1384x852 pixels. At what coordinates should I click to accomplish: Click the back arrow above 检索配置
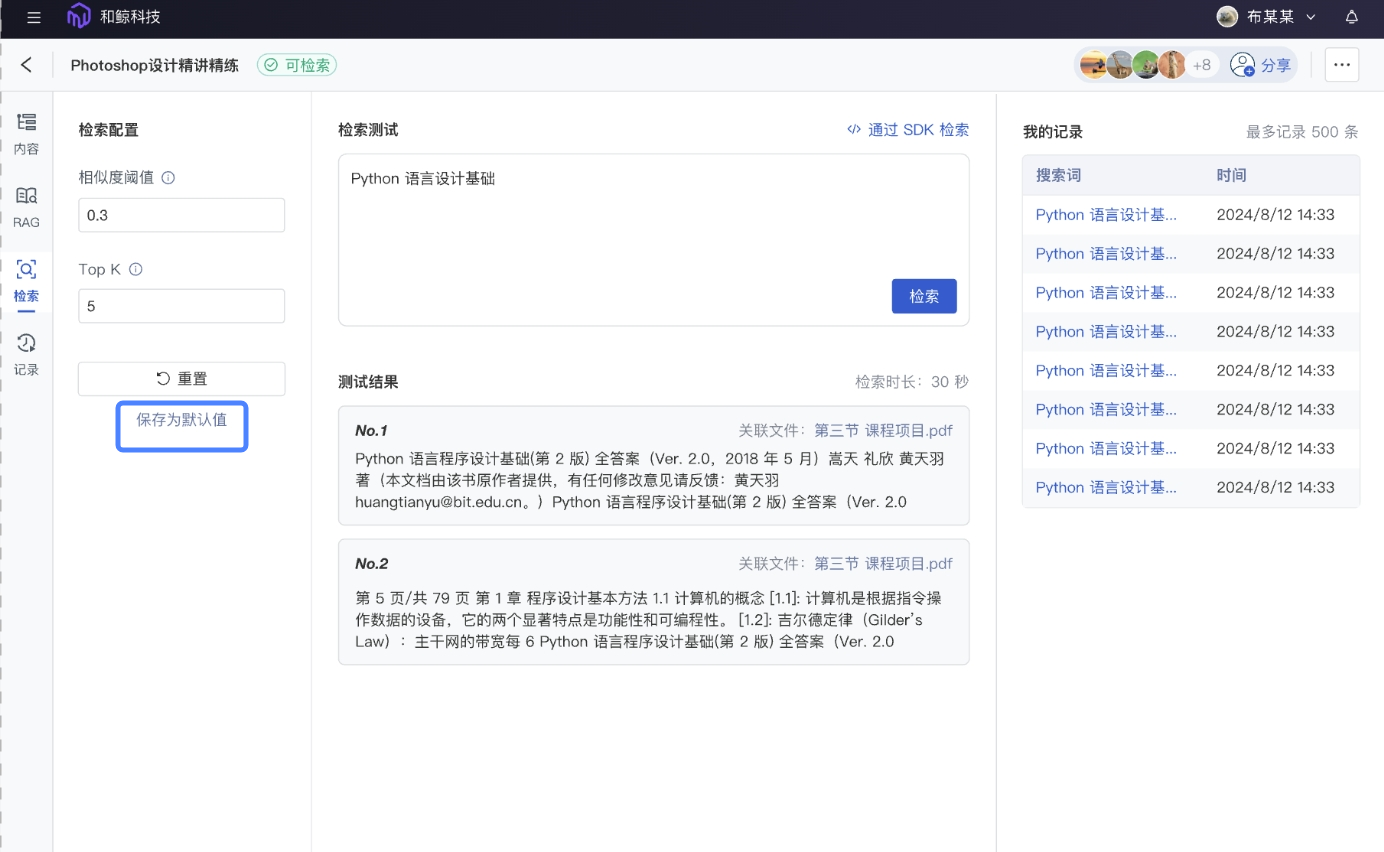pos(27,64)
